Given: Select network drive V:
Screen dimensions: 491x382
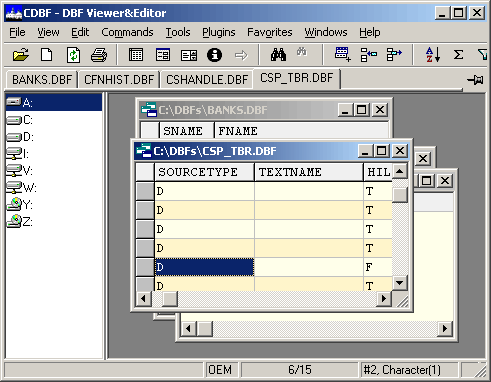Looking at the screenshot, I should (x=19, y=171).
